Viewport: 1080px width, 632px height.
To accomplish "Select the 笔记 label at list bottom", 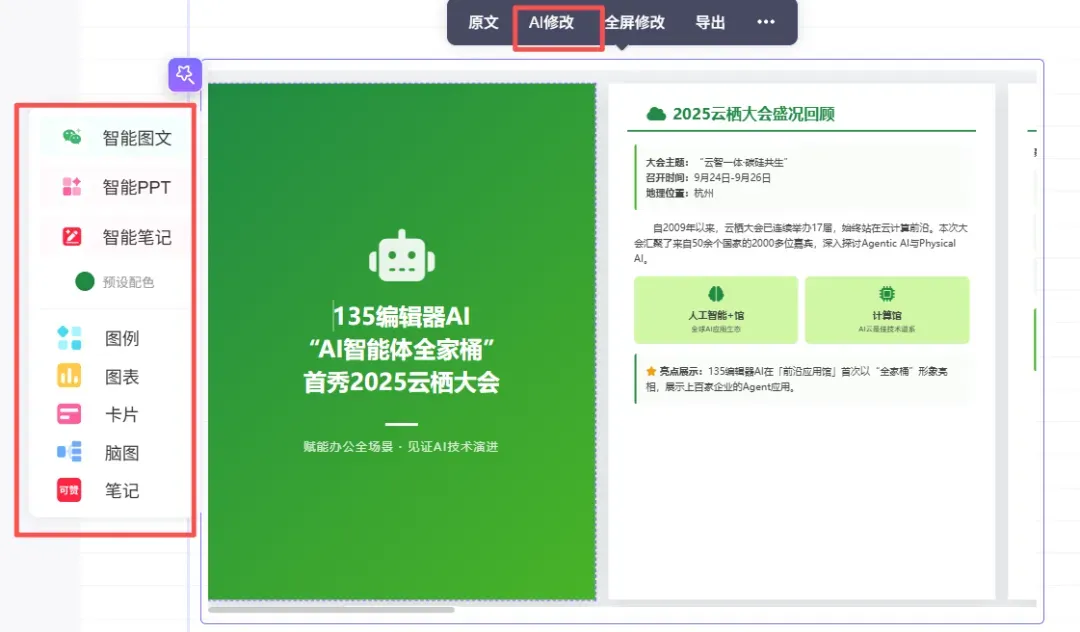I will pos(122,490).
